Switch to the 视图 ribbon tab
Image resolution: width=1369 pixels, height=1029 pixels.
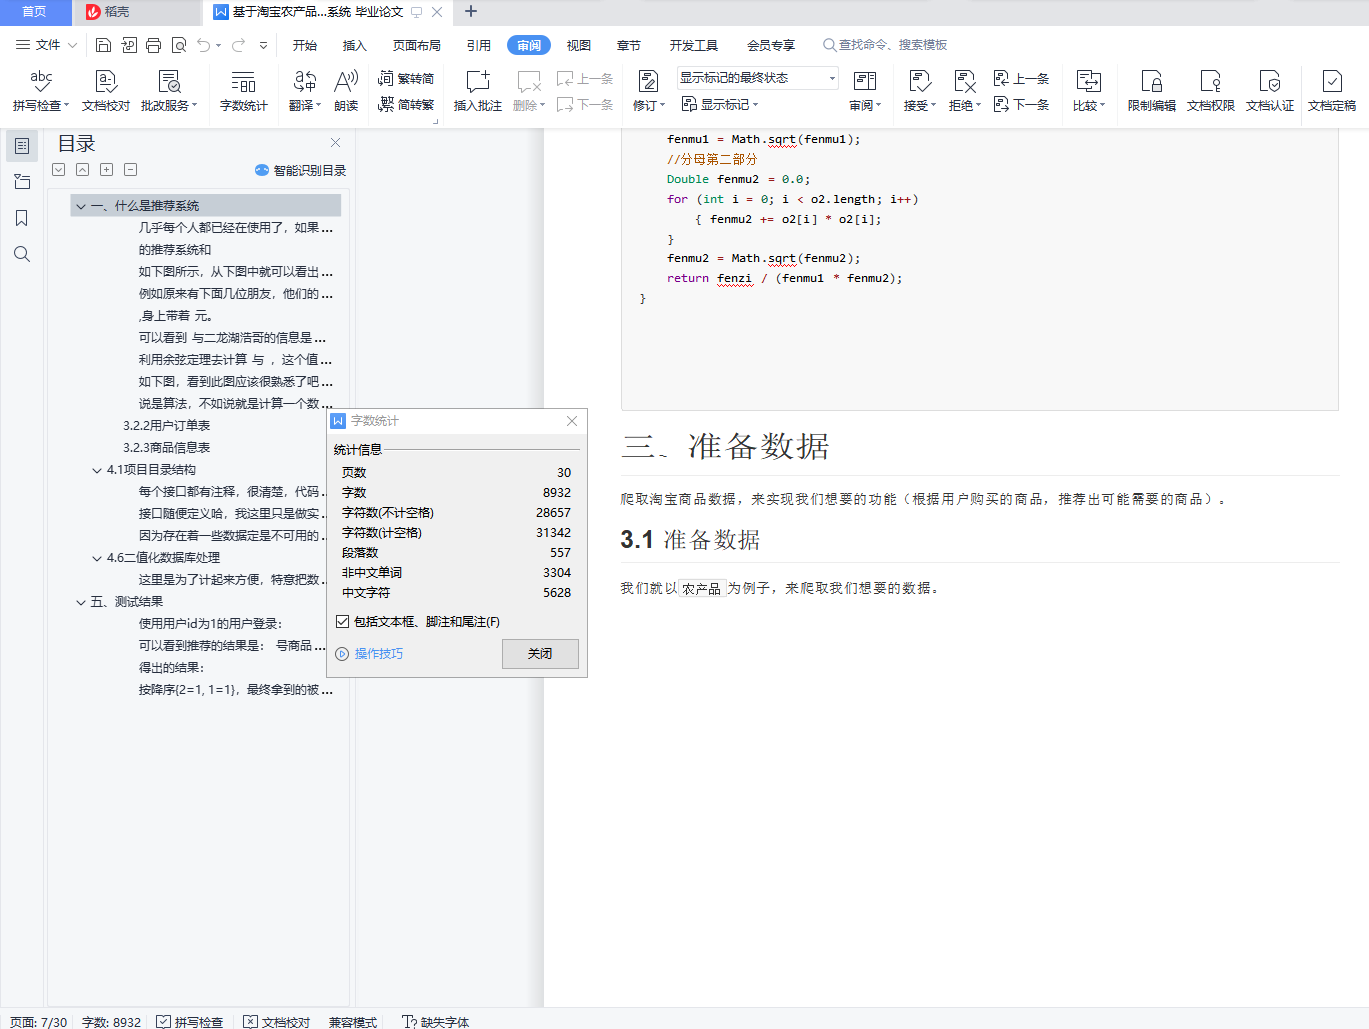click(x=579, y=45)
